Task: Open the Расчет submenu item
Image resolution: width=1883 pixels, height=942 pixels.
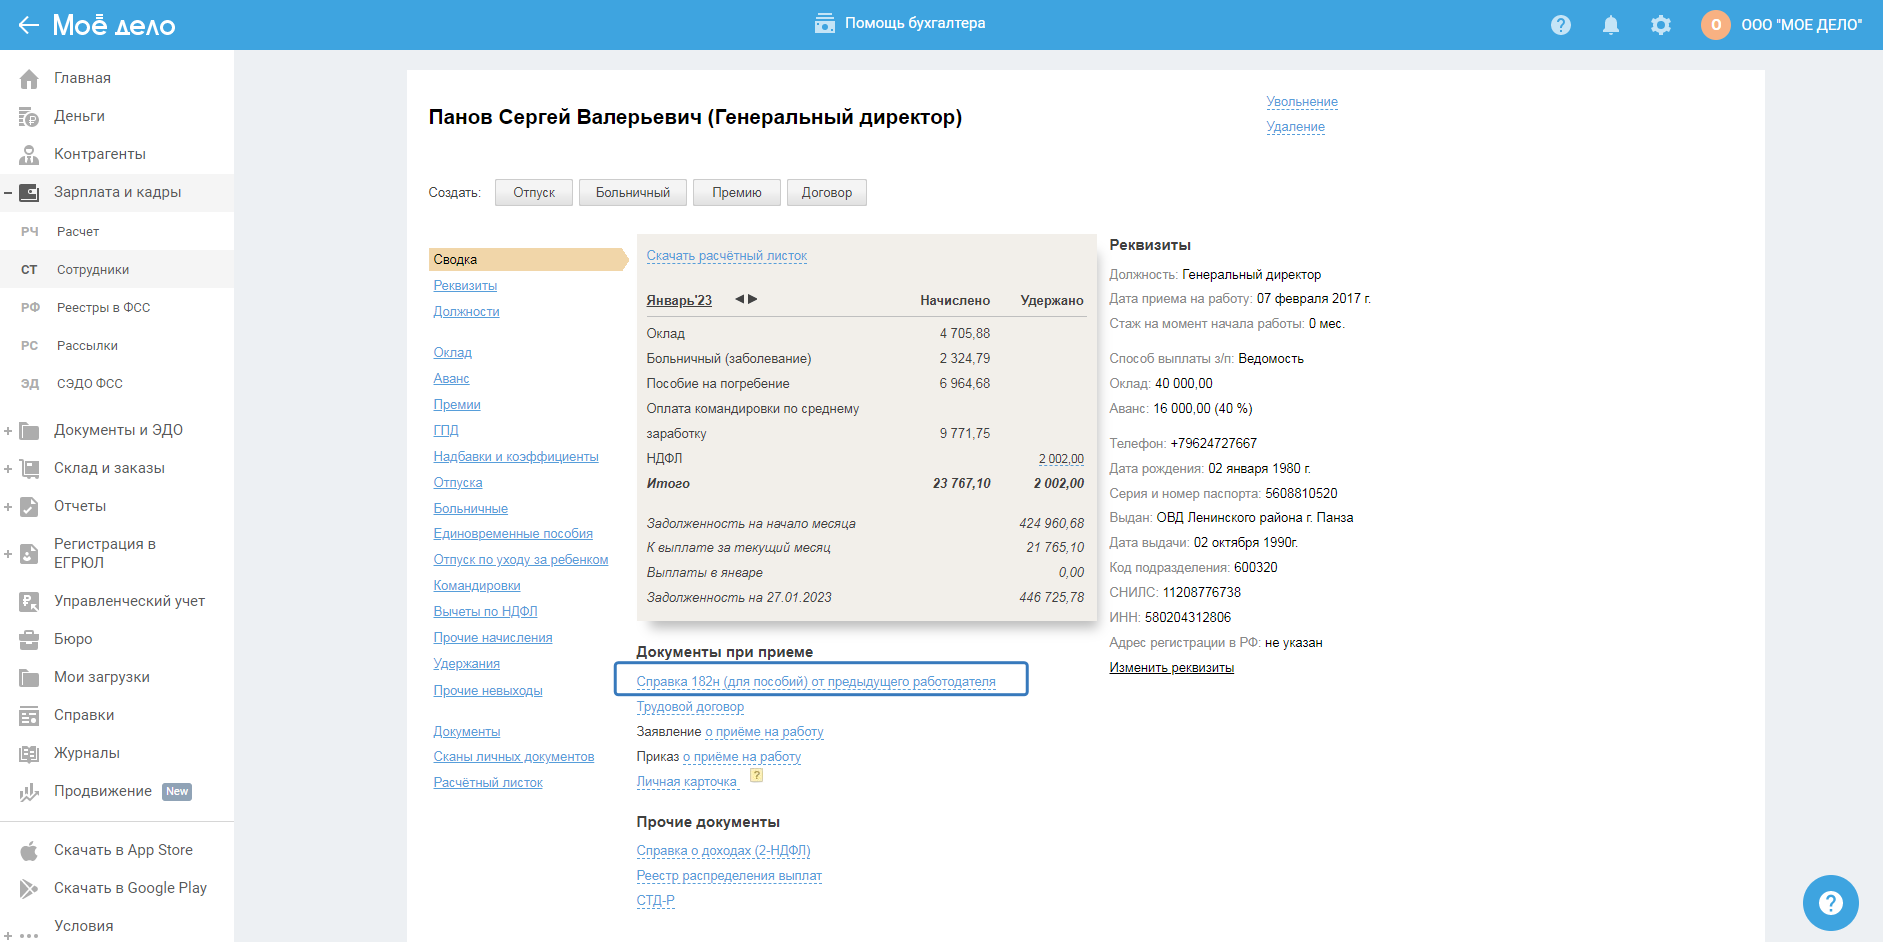Action: pyautogui.click(x=78, y=232)
